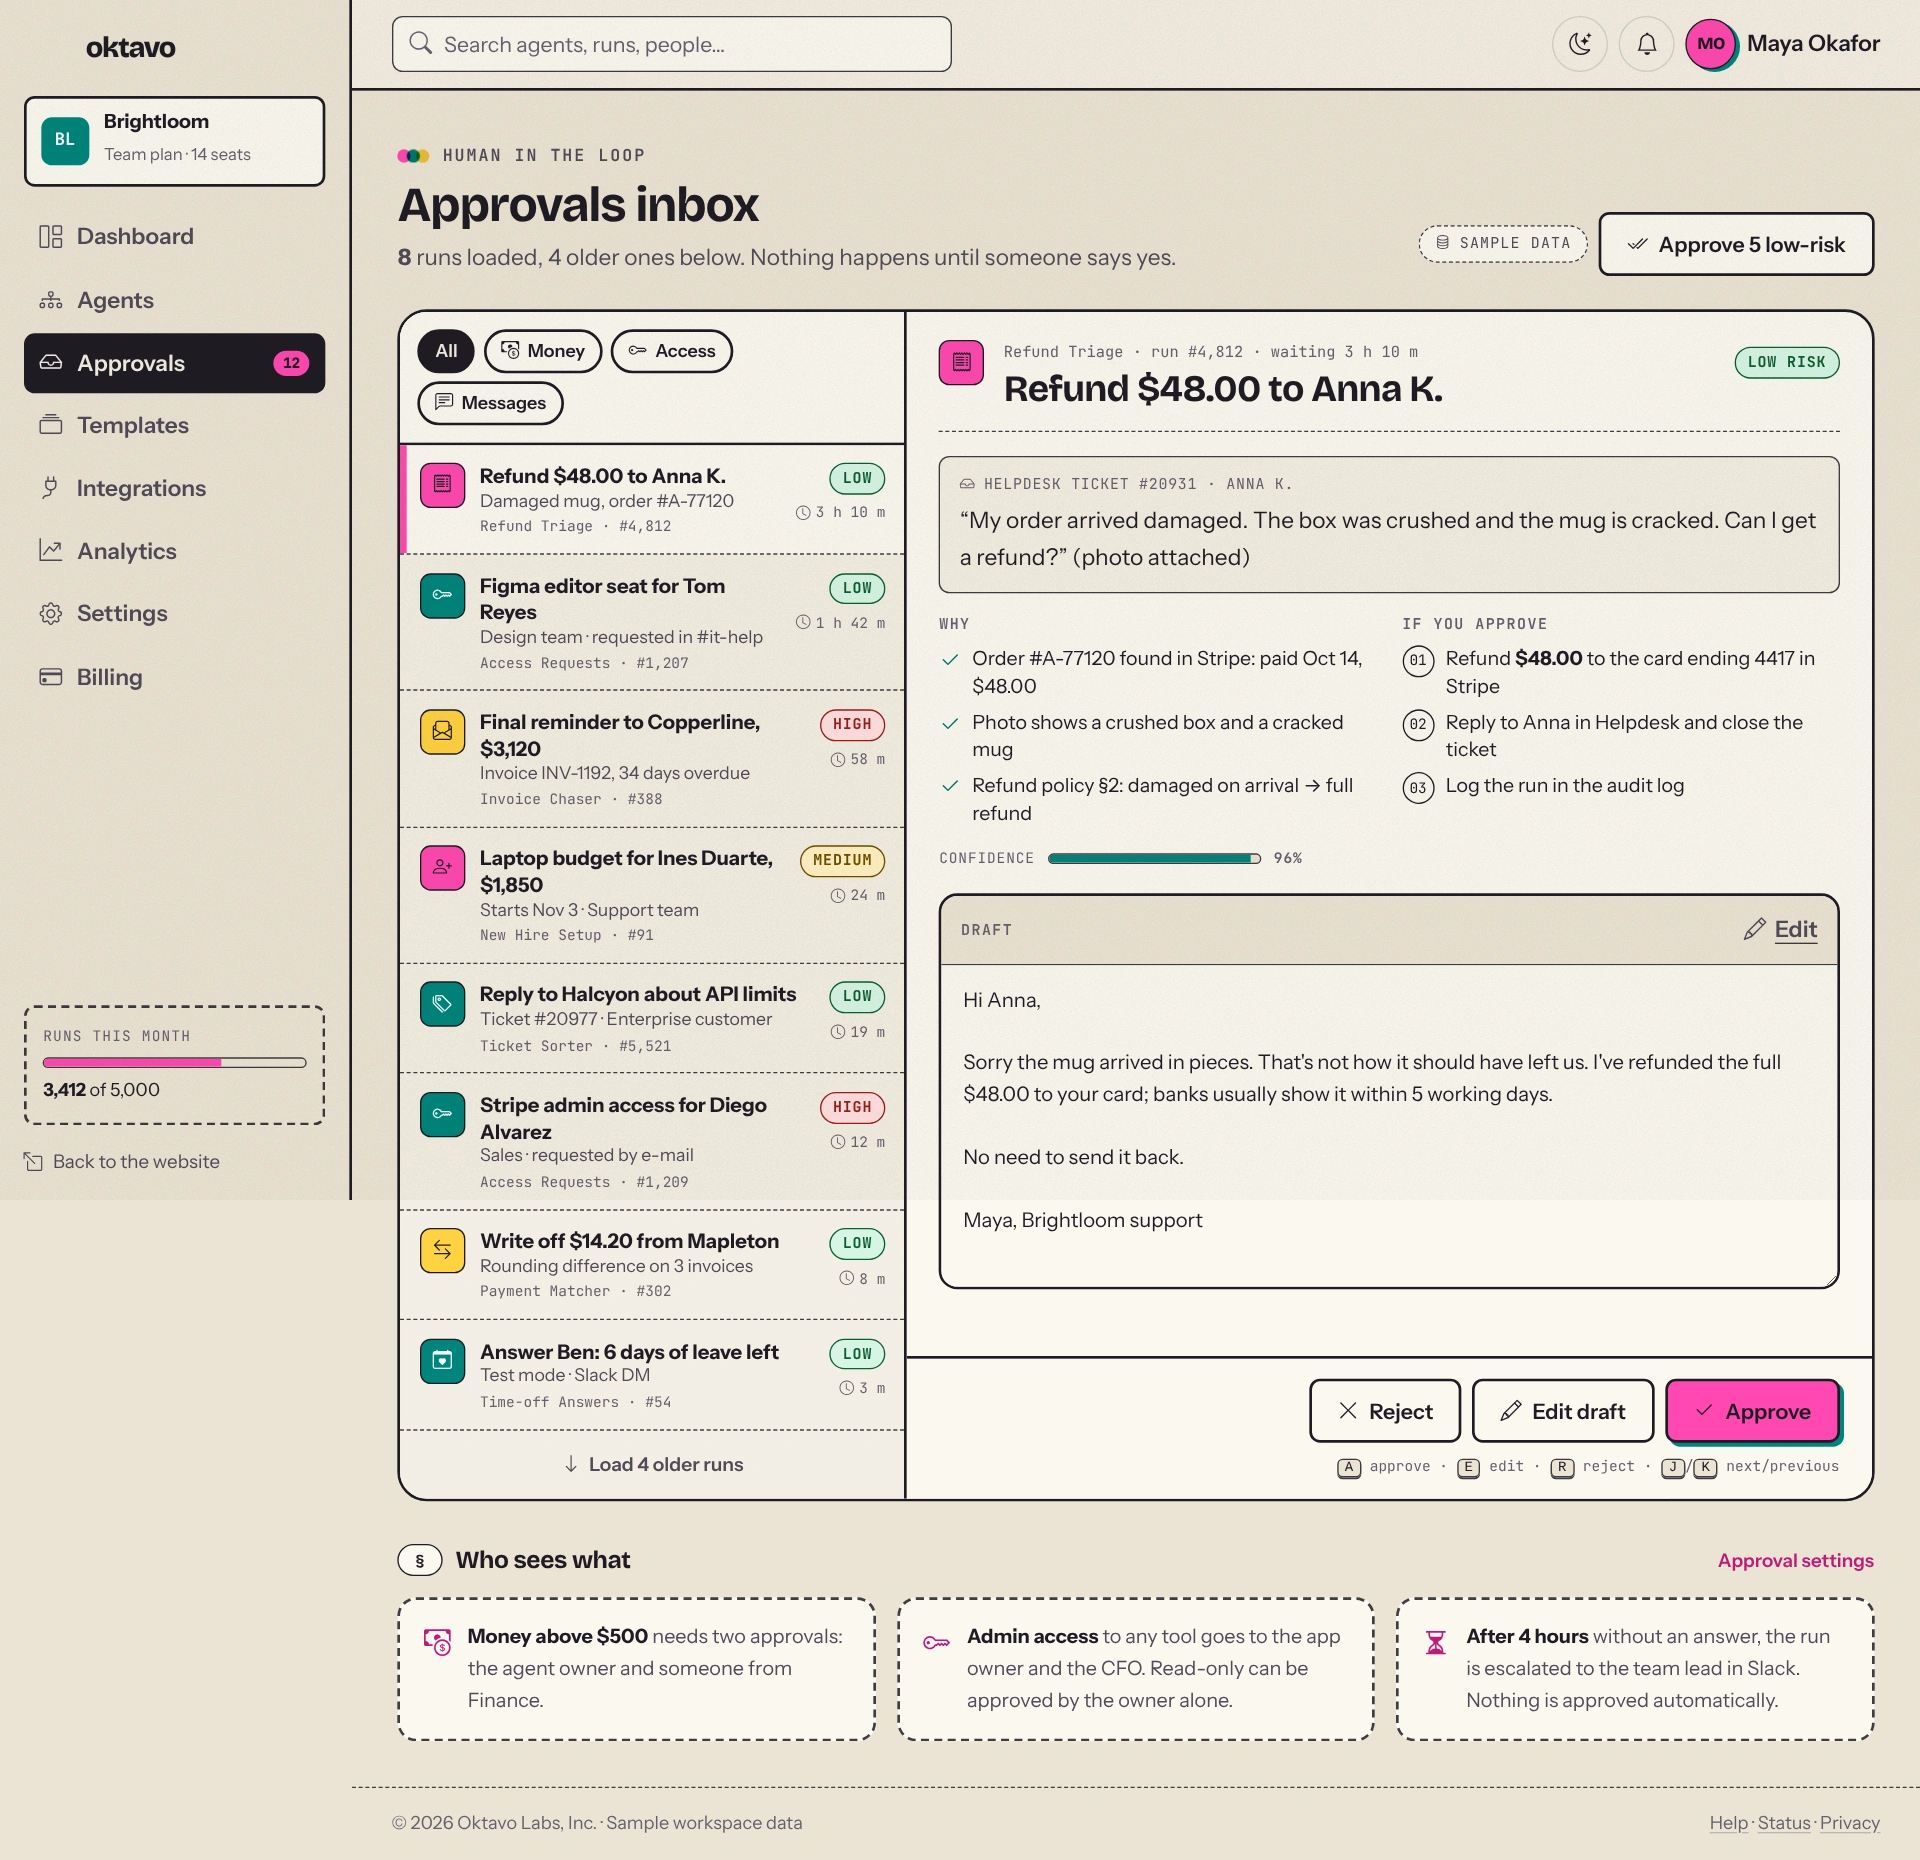
Task: Click the Settings gear icon
Action: pos(50,613)
